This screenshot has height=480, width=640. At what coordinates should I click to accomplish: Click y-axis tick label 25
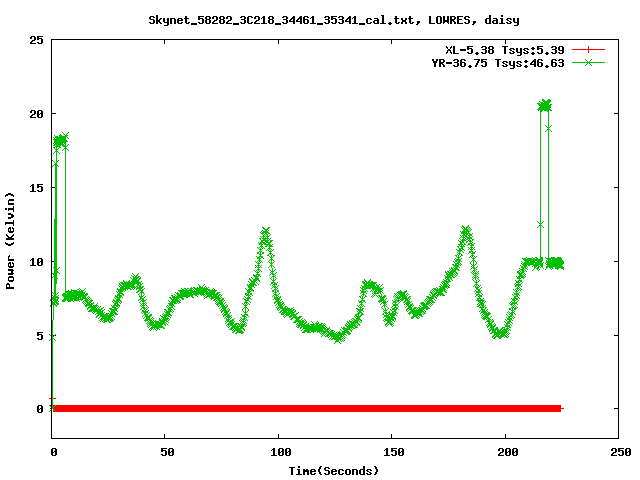point(36,40)
